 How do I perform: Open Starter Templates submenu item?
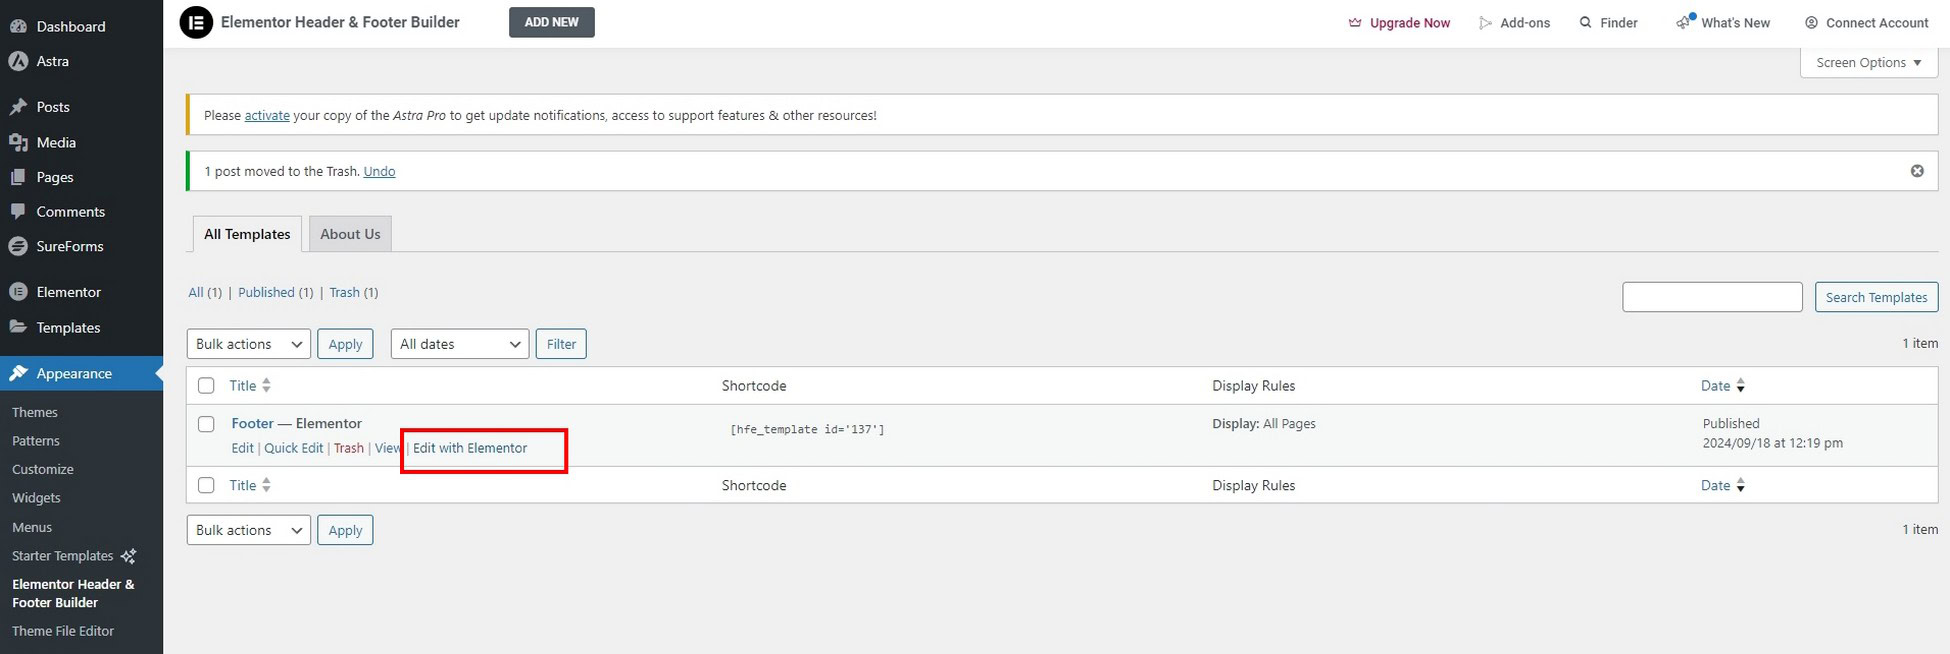63,556
